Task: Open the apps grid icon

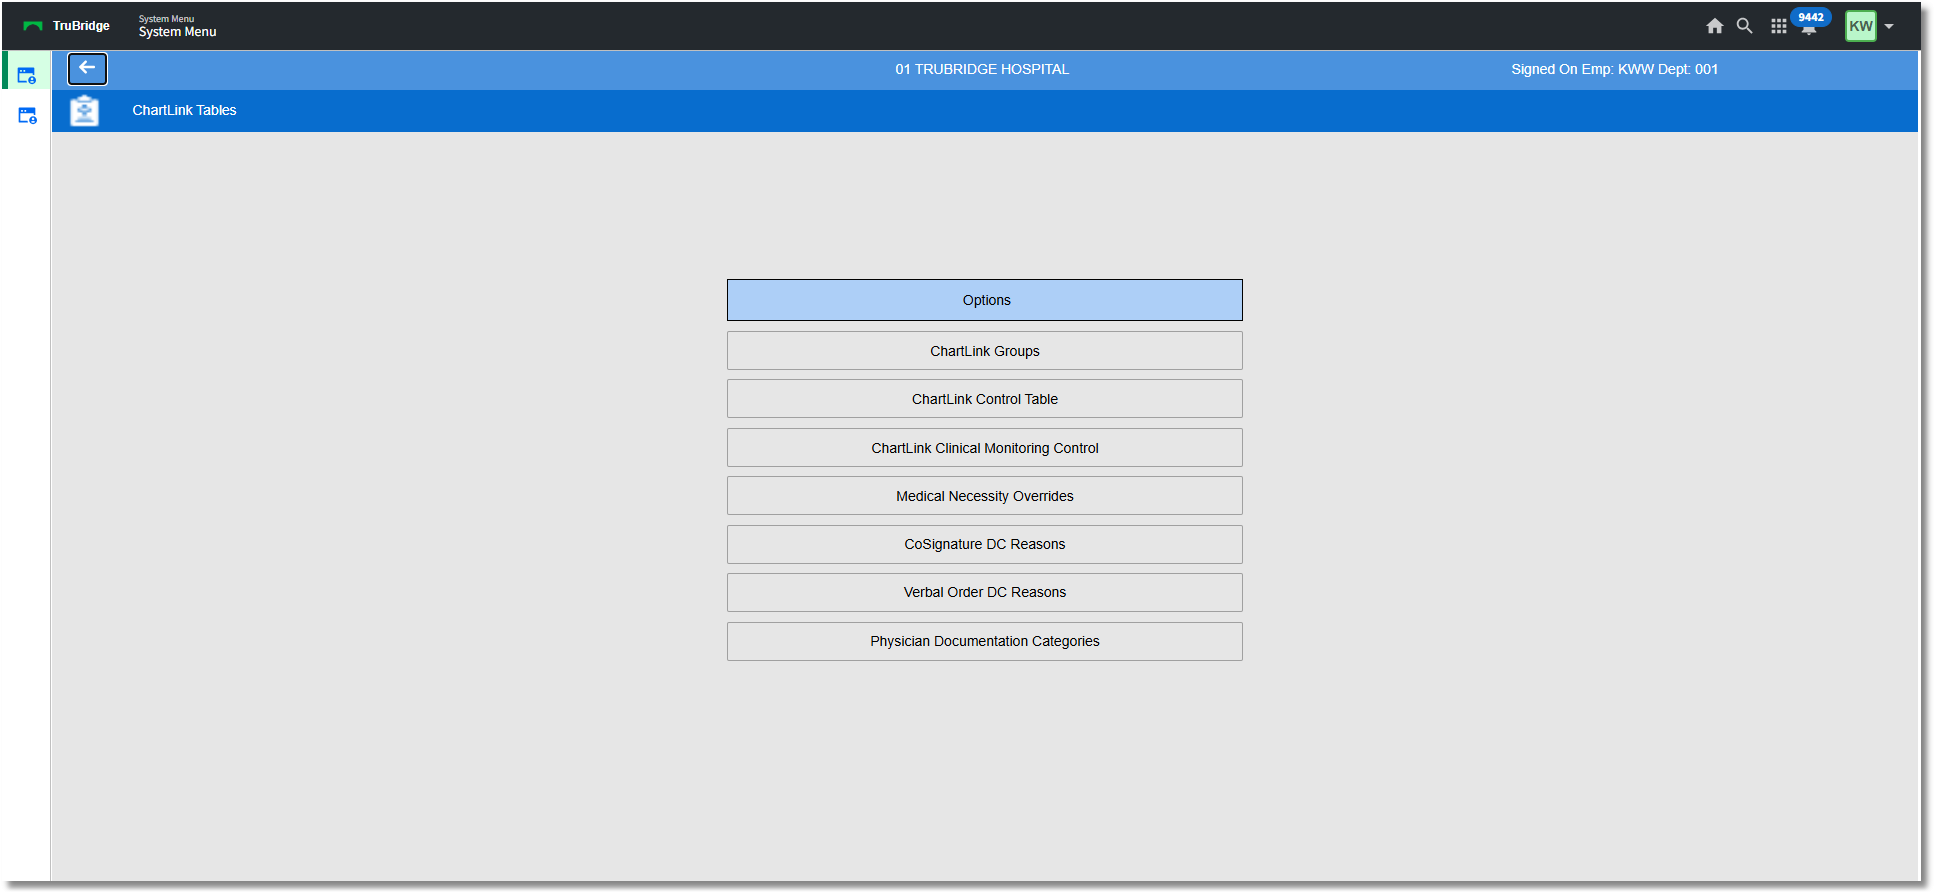Action: (1778, 26)
